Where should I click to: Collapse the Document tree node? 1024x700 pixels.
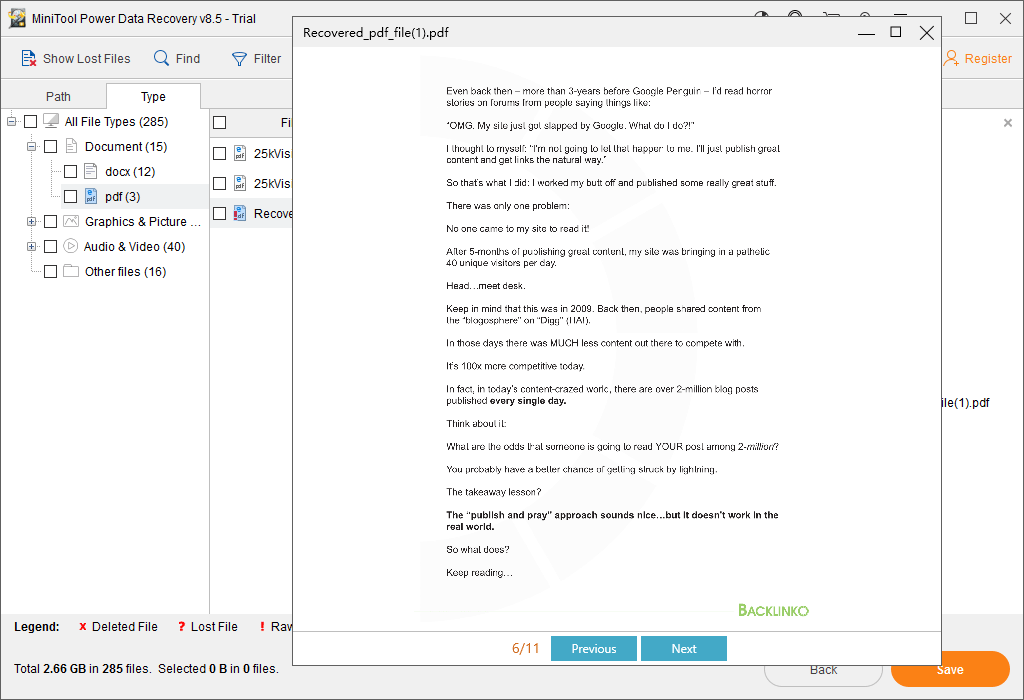pos(31,146)
